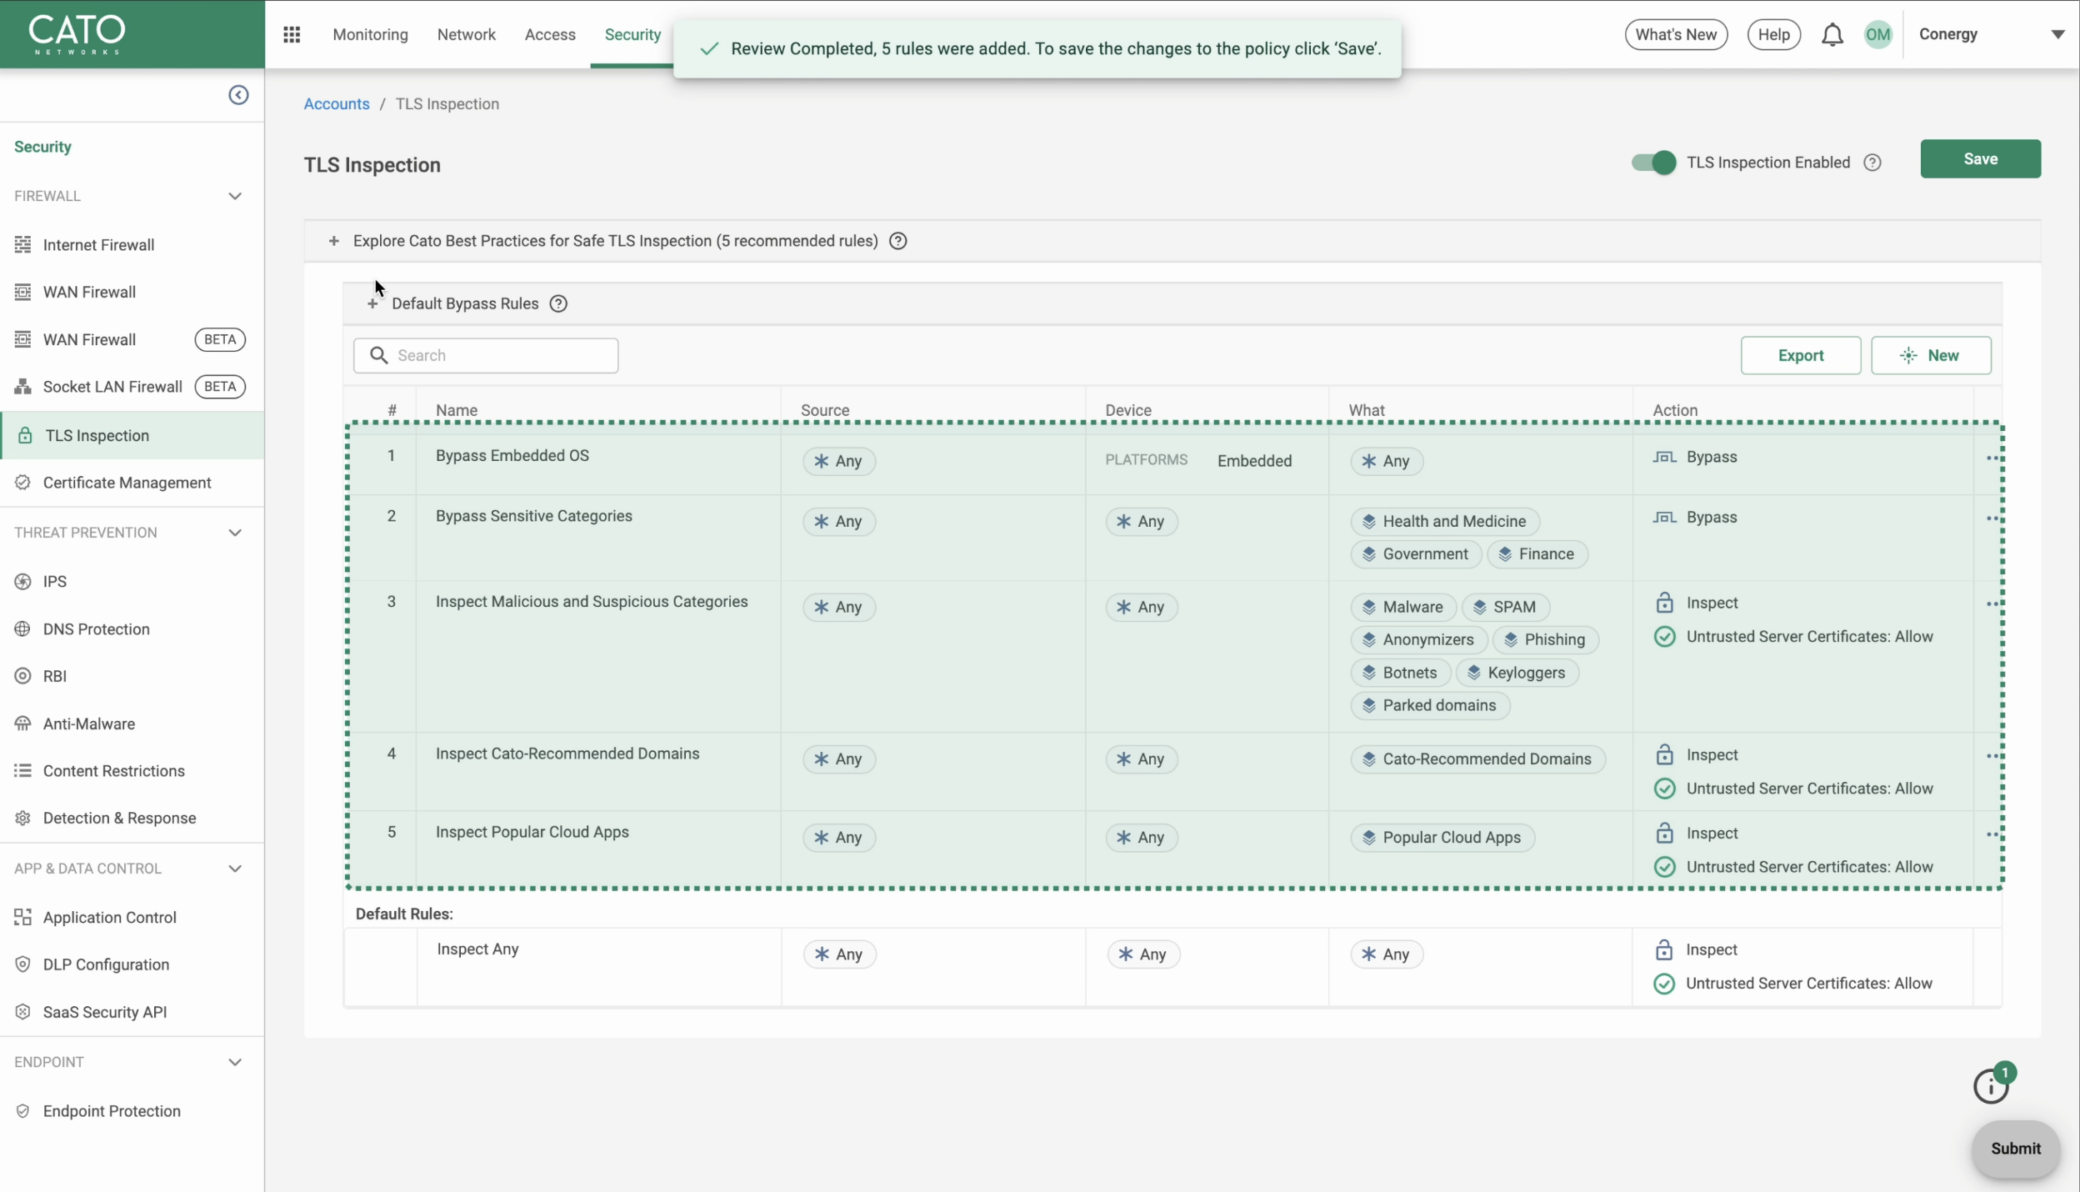Open options menu for Inspect Popular Cloud Apps rule
2080x1192 pixels.
coord(1992,834)
